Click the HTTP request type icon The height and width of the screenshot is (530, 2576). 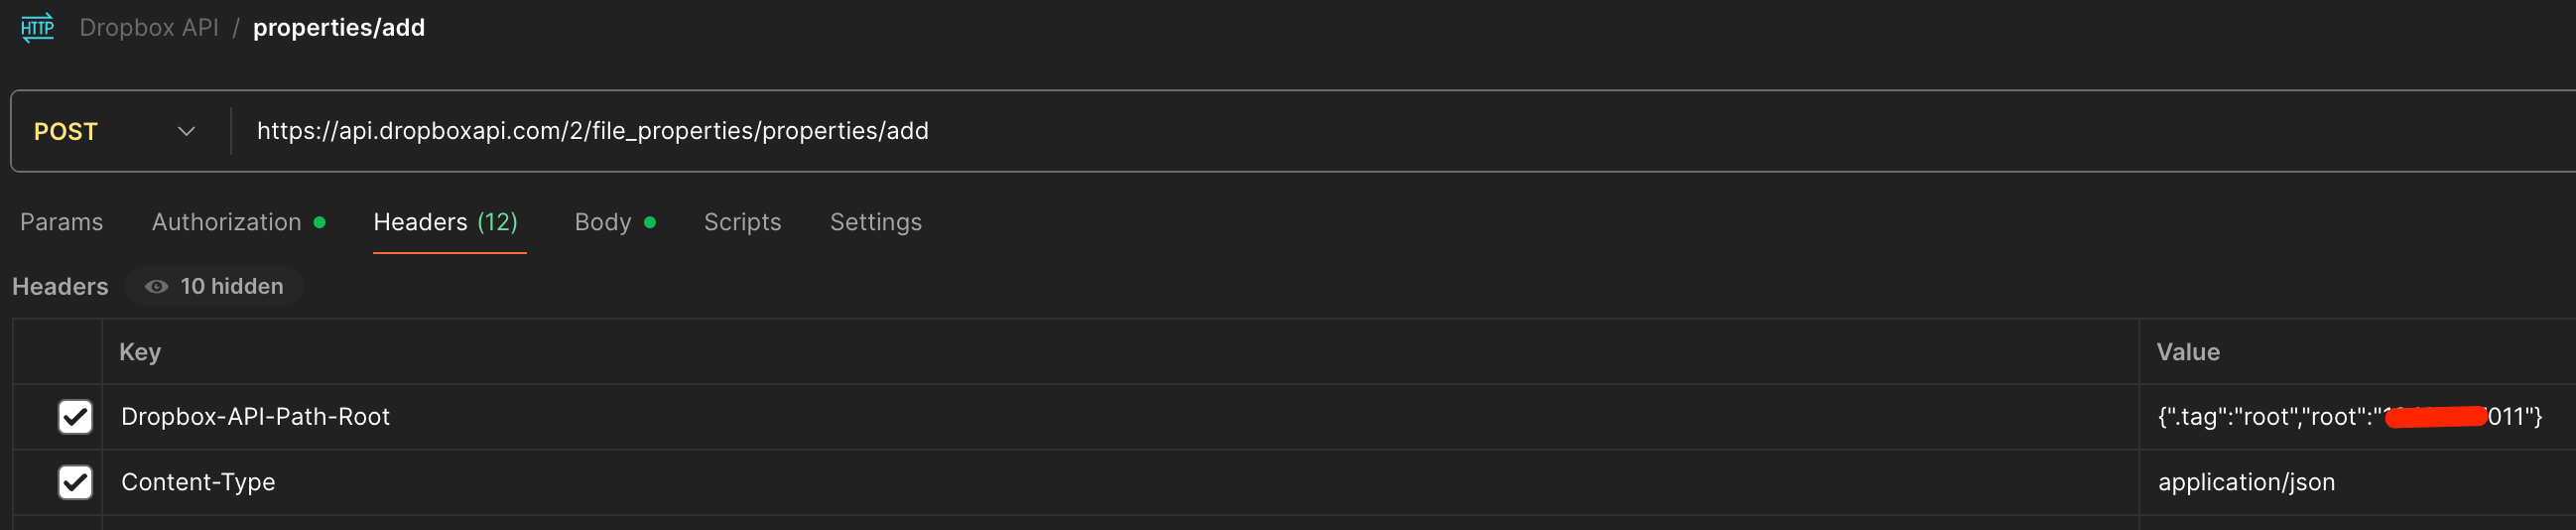[38, 27]
